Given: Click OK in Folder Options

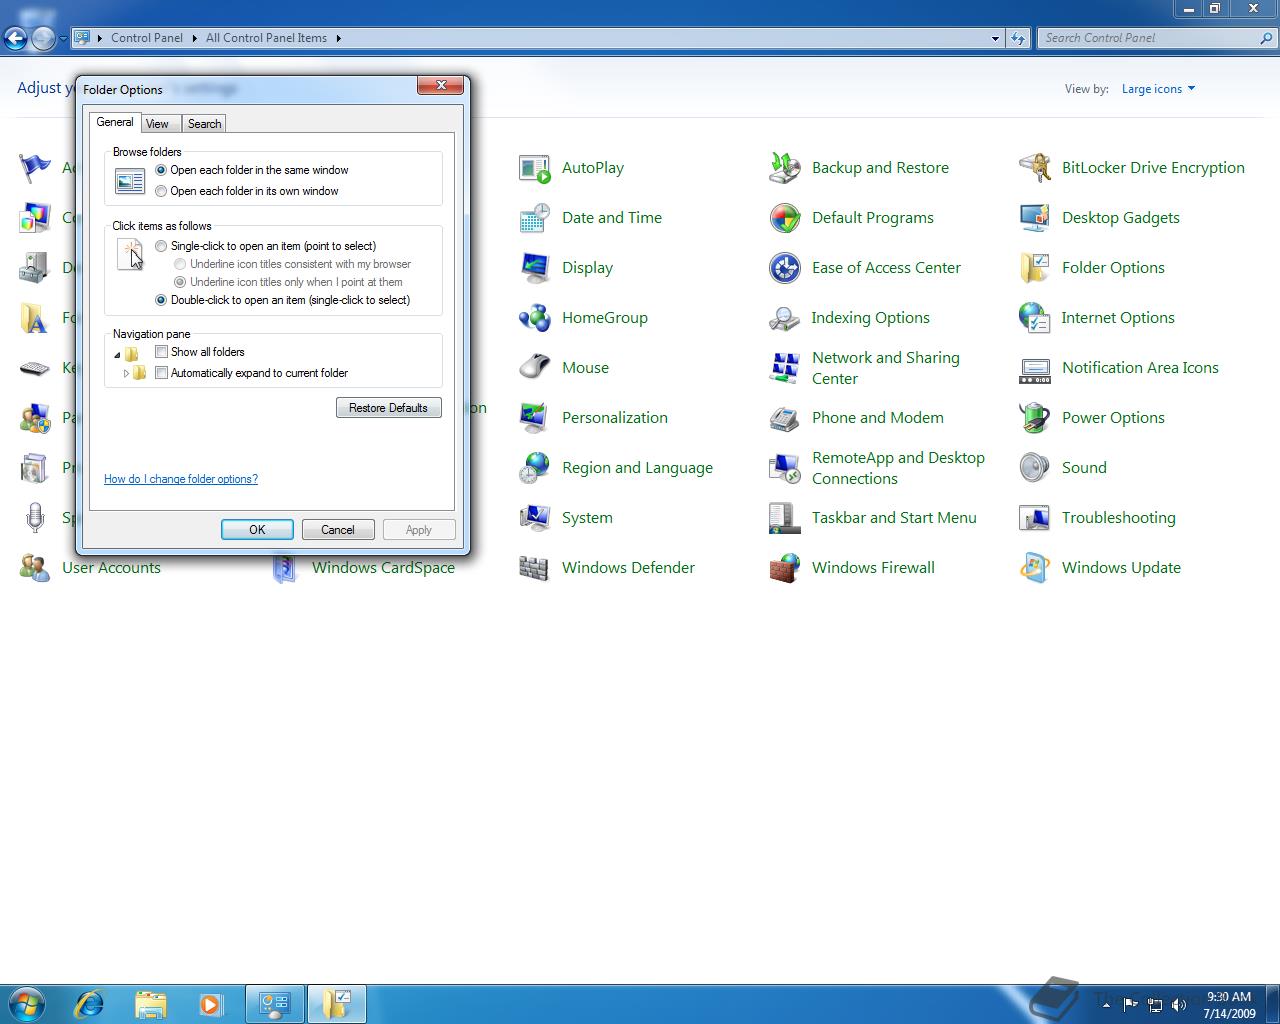Looking at the screenshot, I should click(257, 530).
